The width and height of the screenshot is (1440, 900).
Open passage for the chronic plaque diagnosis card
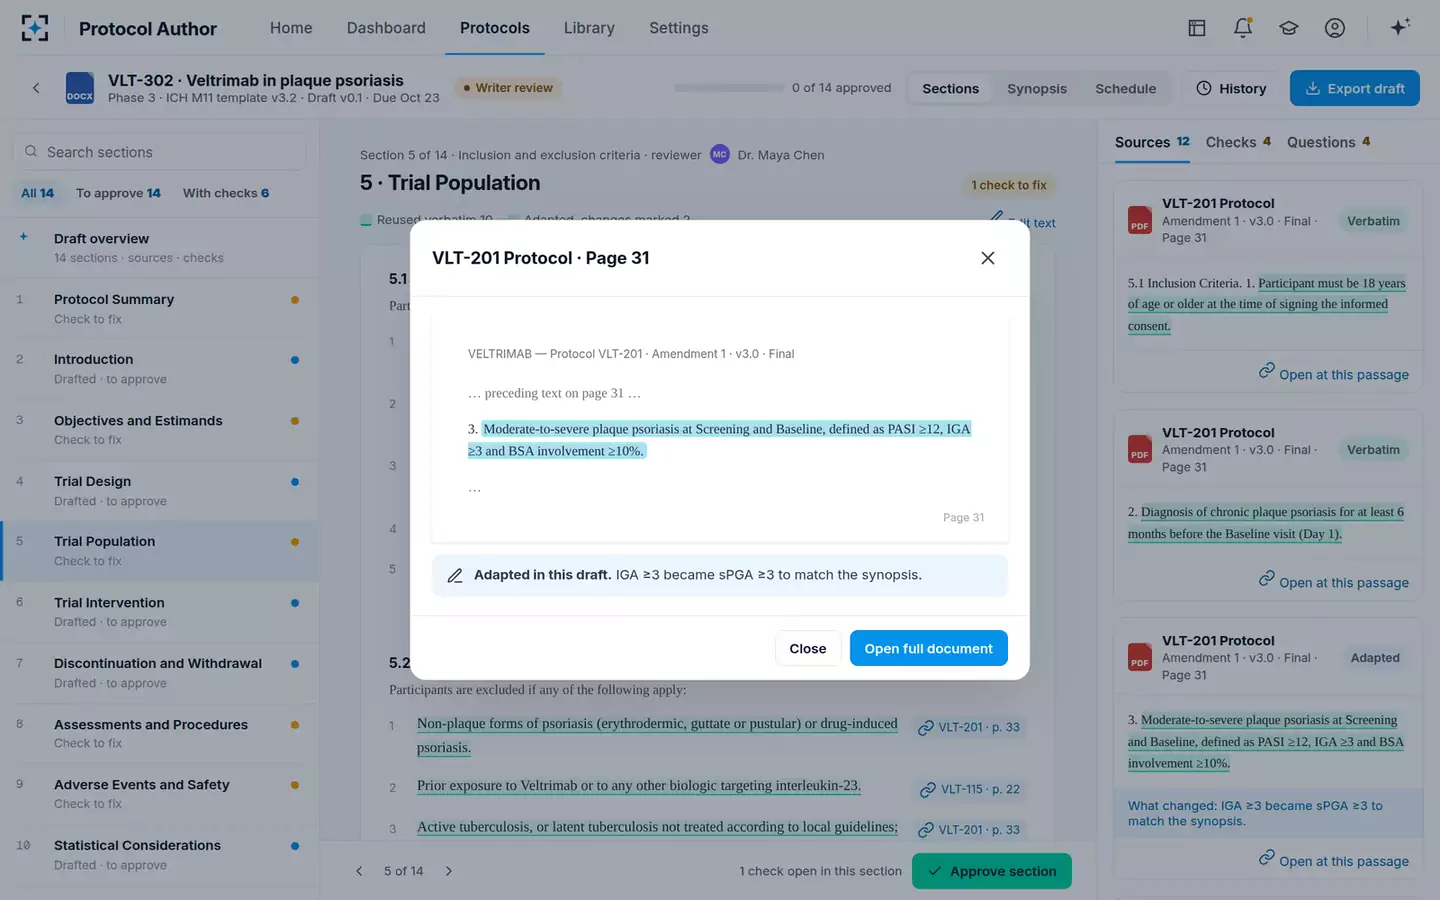(x=1334, y=581)
